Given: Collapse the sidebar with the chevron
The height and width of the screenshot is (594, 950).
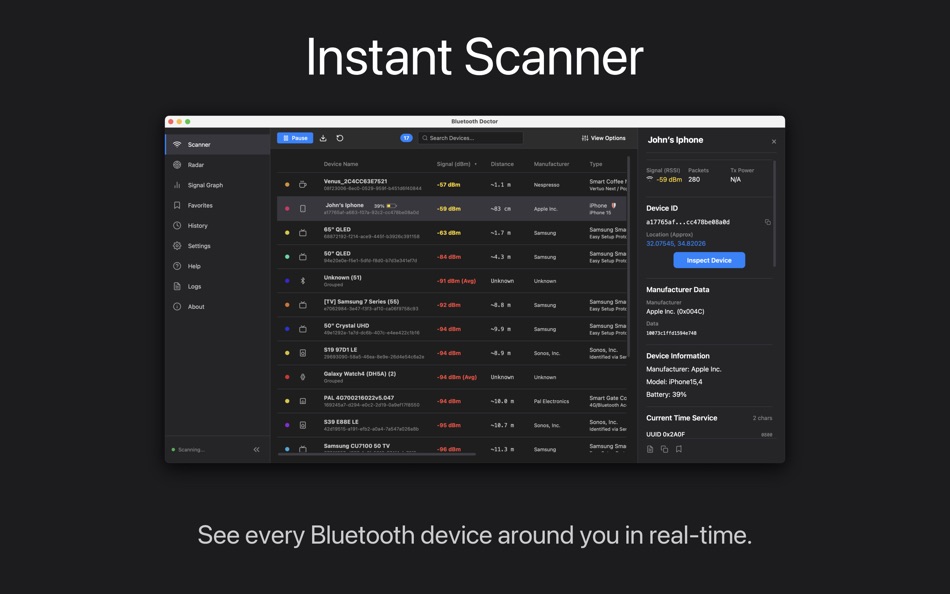Looking at the screenshot, I should click(256, 449).
